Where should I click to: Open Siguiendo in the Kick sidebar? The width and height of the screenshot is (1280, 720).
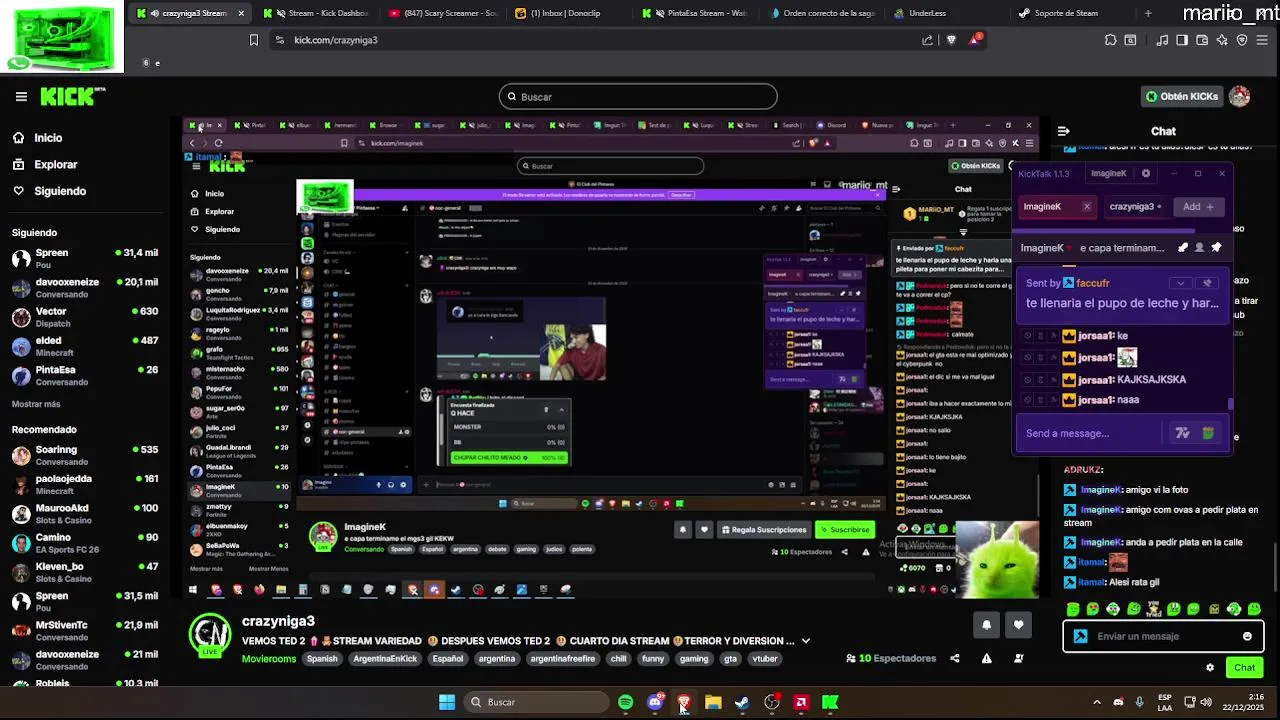coord(60,191)
